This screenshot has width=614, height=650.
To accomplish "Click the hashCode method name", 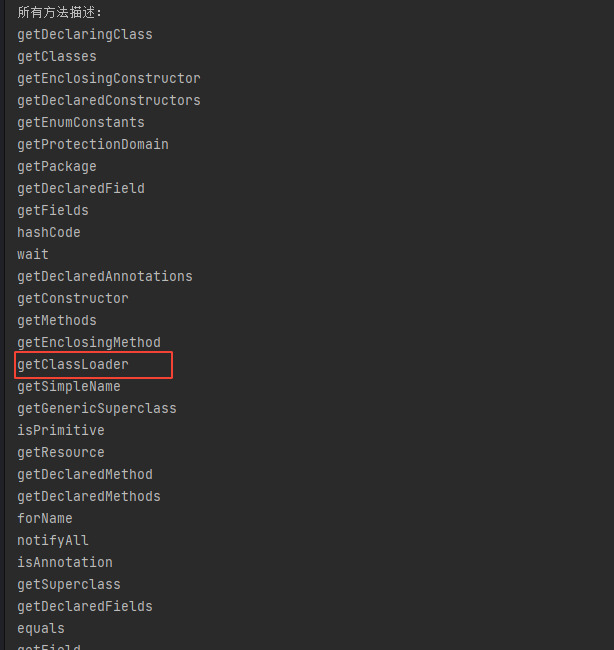I will (49, 233).
